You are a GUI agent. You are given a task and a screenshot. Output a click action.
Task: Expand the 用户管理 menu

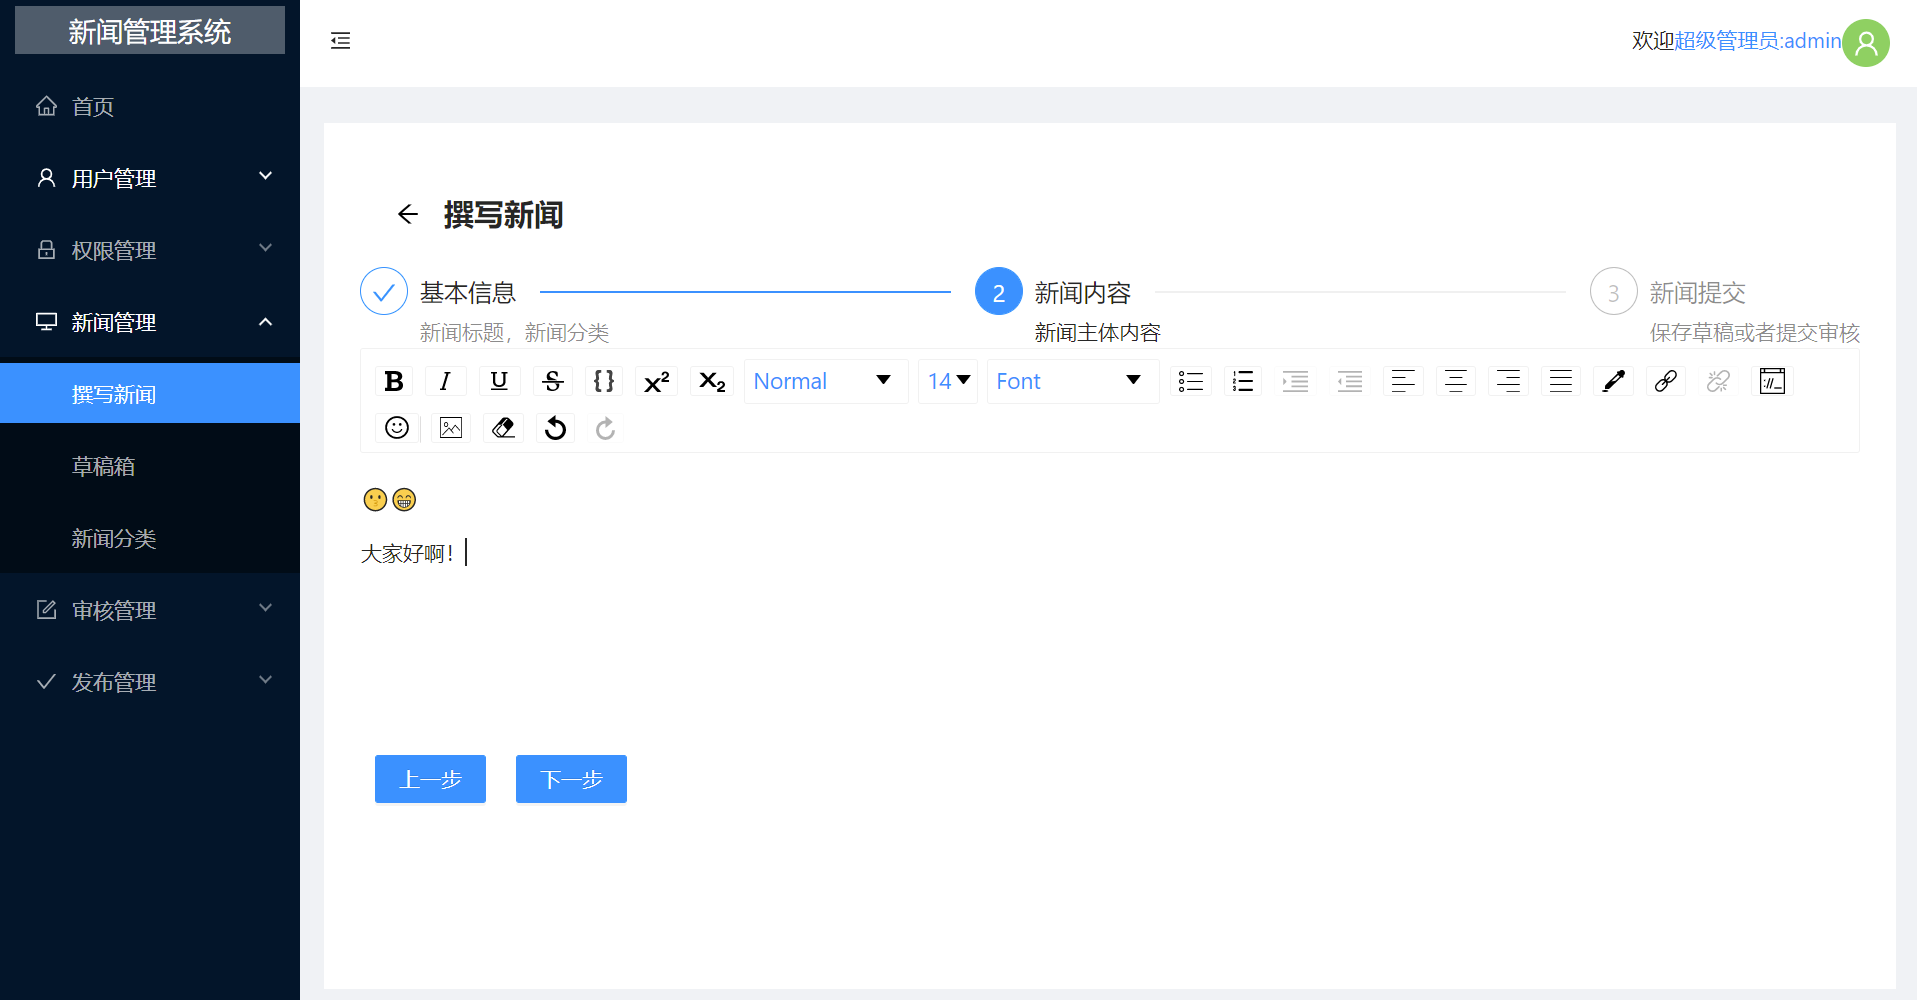point(150,178)
